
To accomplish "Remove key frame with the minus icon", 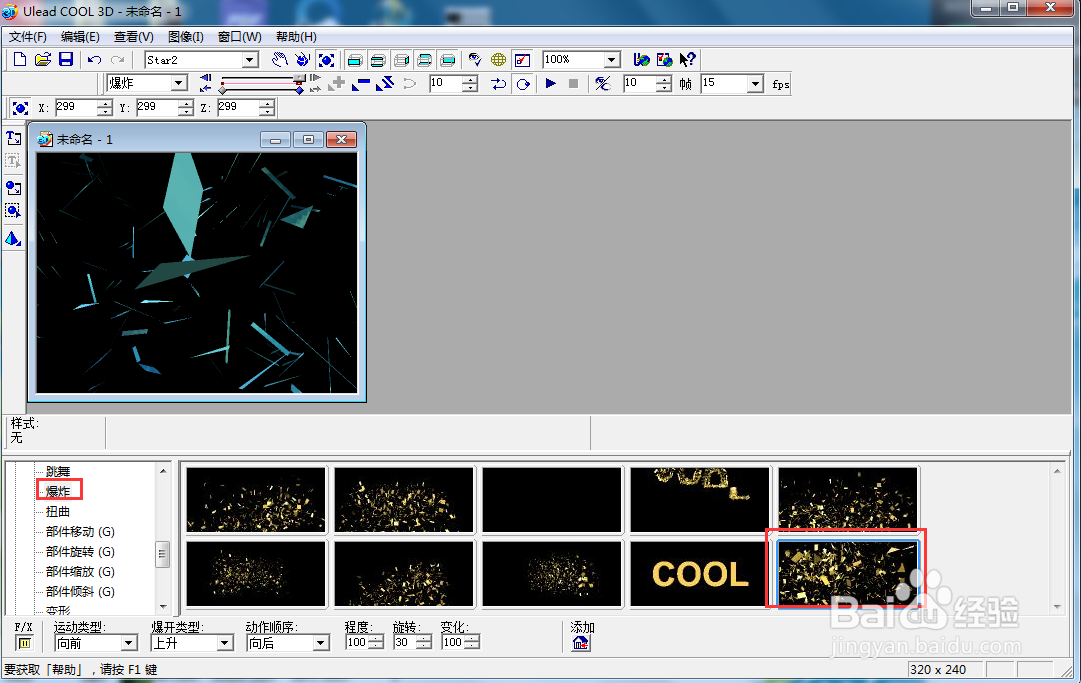I will click(361, 84).
